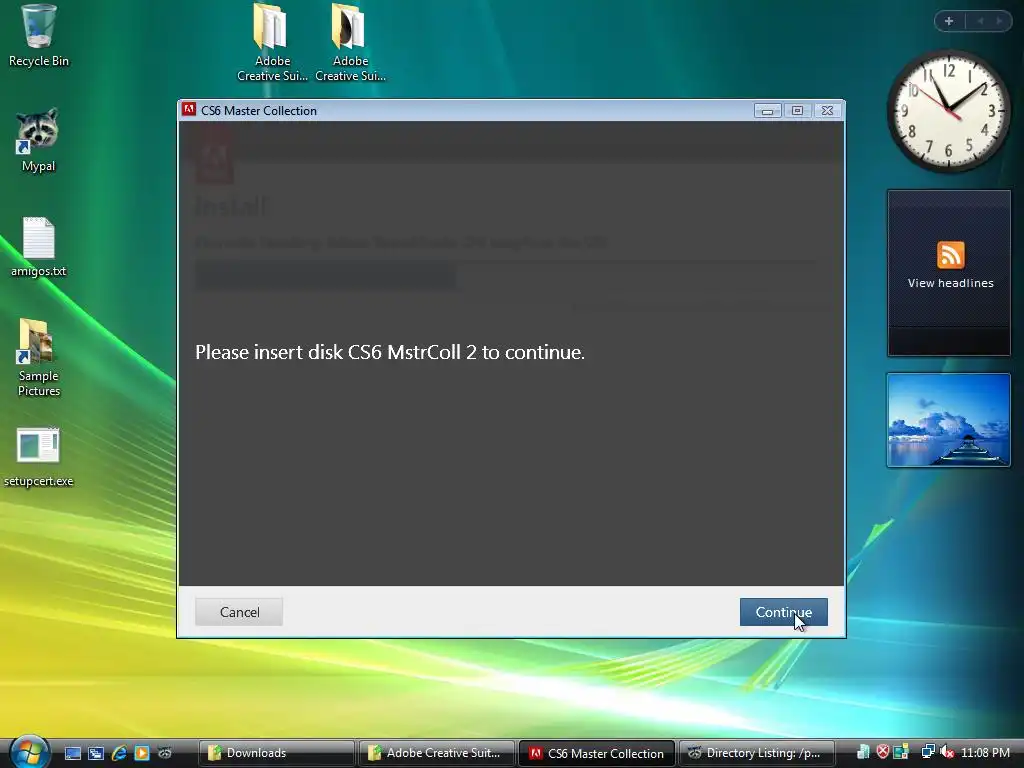
Task: Click the 'Please insert disk CS6 MstrColl 2' message
Action: coord(390,352)
